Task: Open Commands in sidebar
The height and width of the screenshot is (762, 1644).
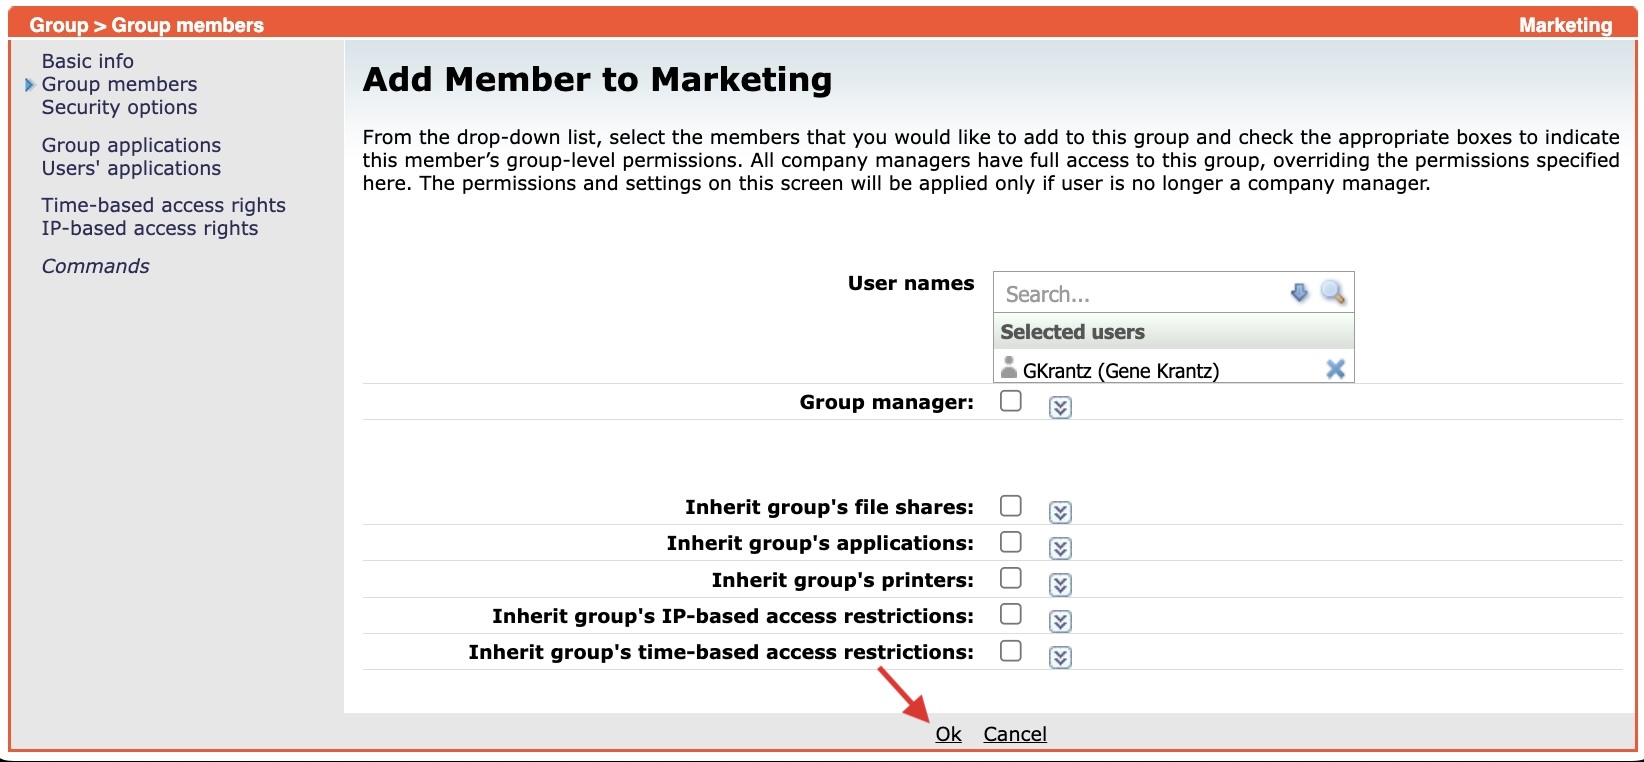Action: pyautogui.click(x=95, y=266)
